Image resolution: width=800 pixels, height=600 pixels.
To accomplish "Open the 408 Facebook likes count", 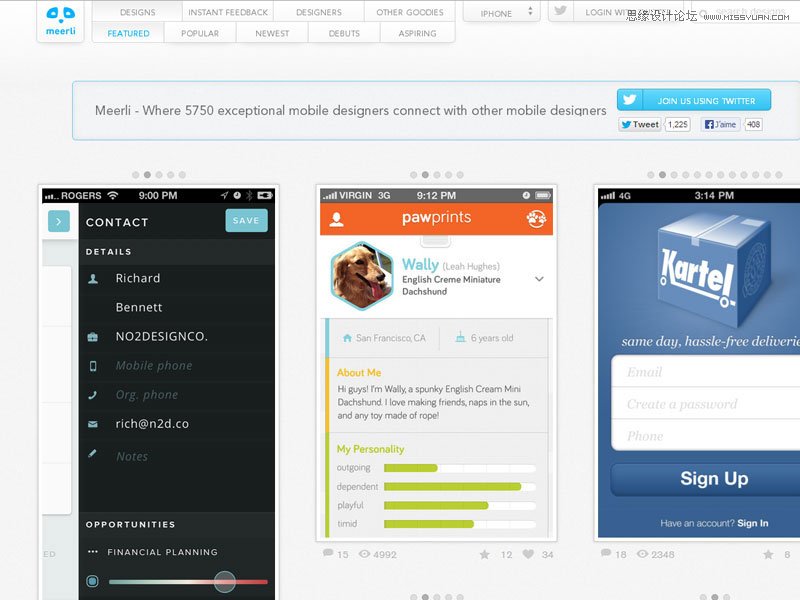I will click(753, 124).
